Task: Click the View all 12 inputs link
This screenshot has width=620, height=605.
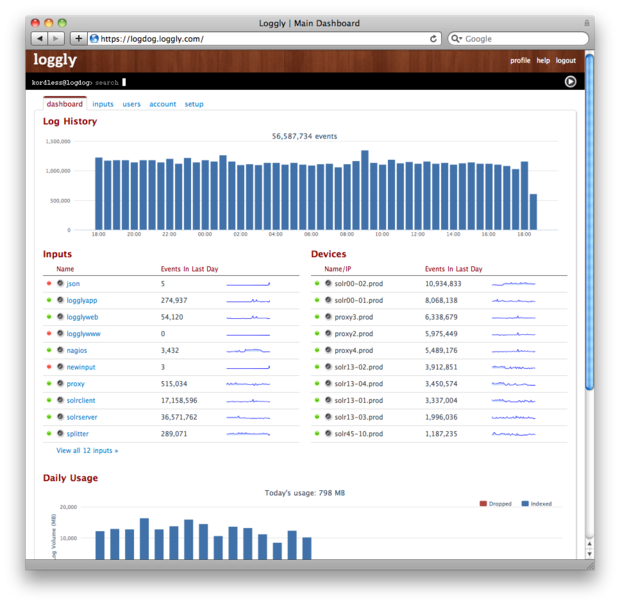Action: point(87,451)
